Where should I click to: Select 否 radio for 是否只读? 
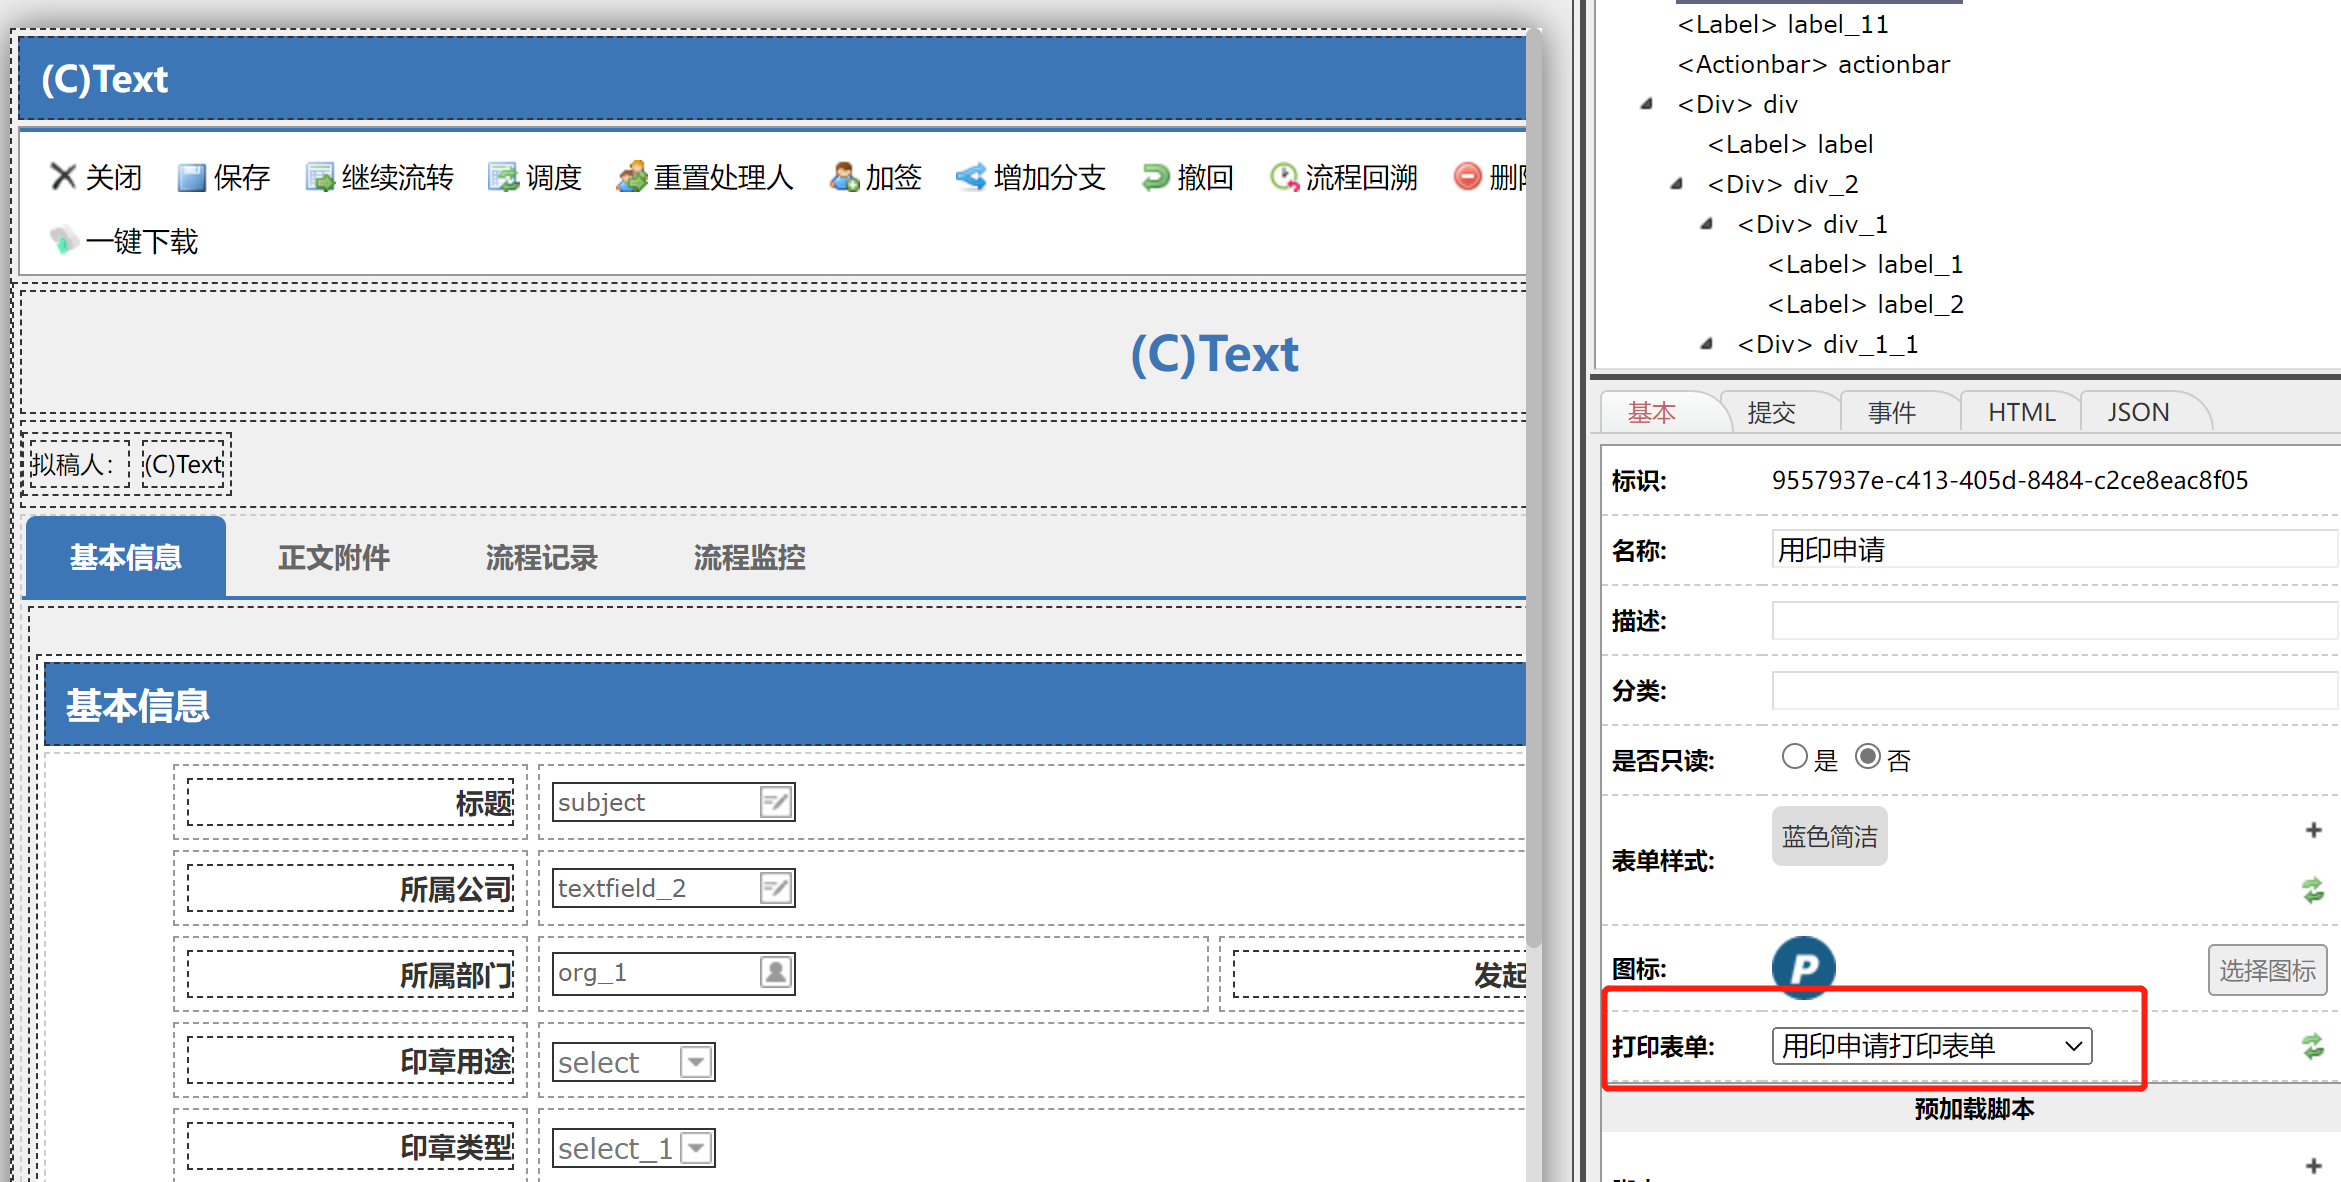point(1867,757)
